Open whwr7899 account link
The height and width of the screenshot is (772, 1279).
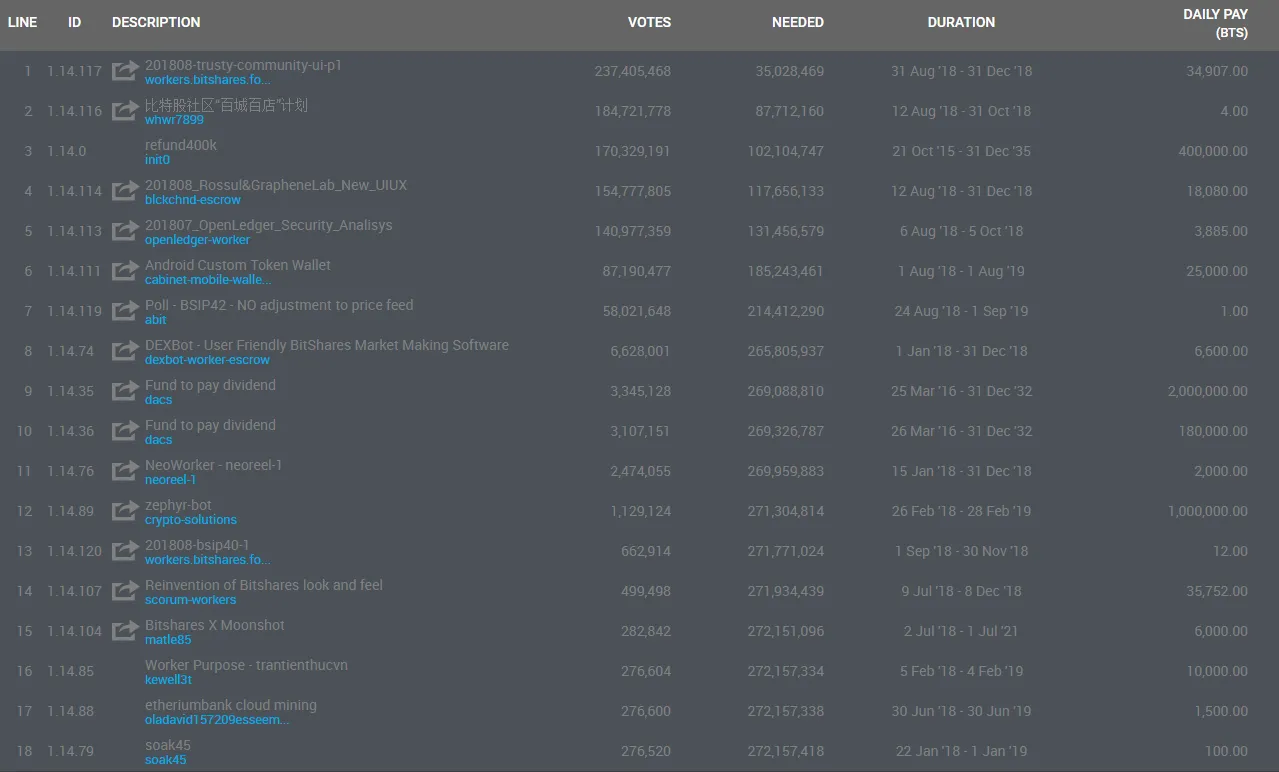tap(174, 120)
